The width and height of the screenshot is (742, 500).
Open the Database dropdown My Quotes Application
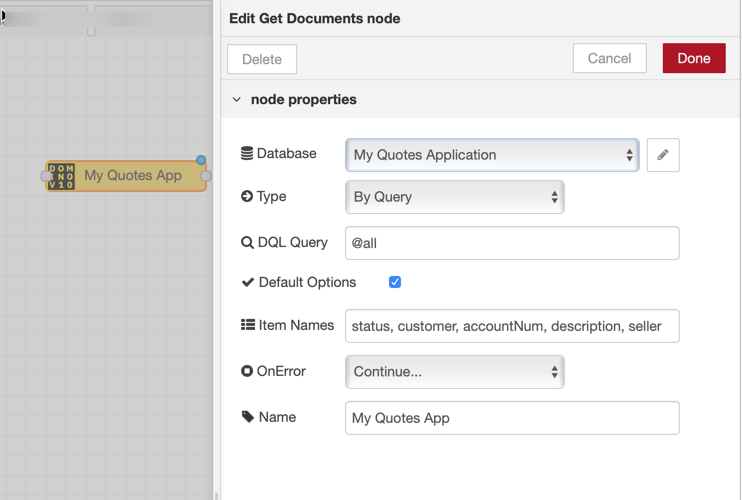[x=492, y=155]
